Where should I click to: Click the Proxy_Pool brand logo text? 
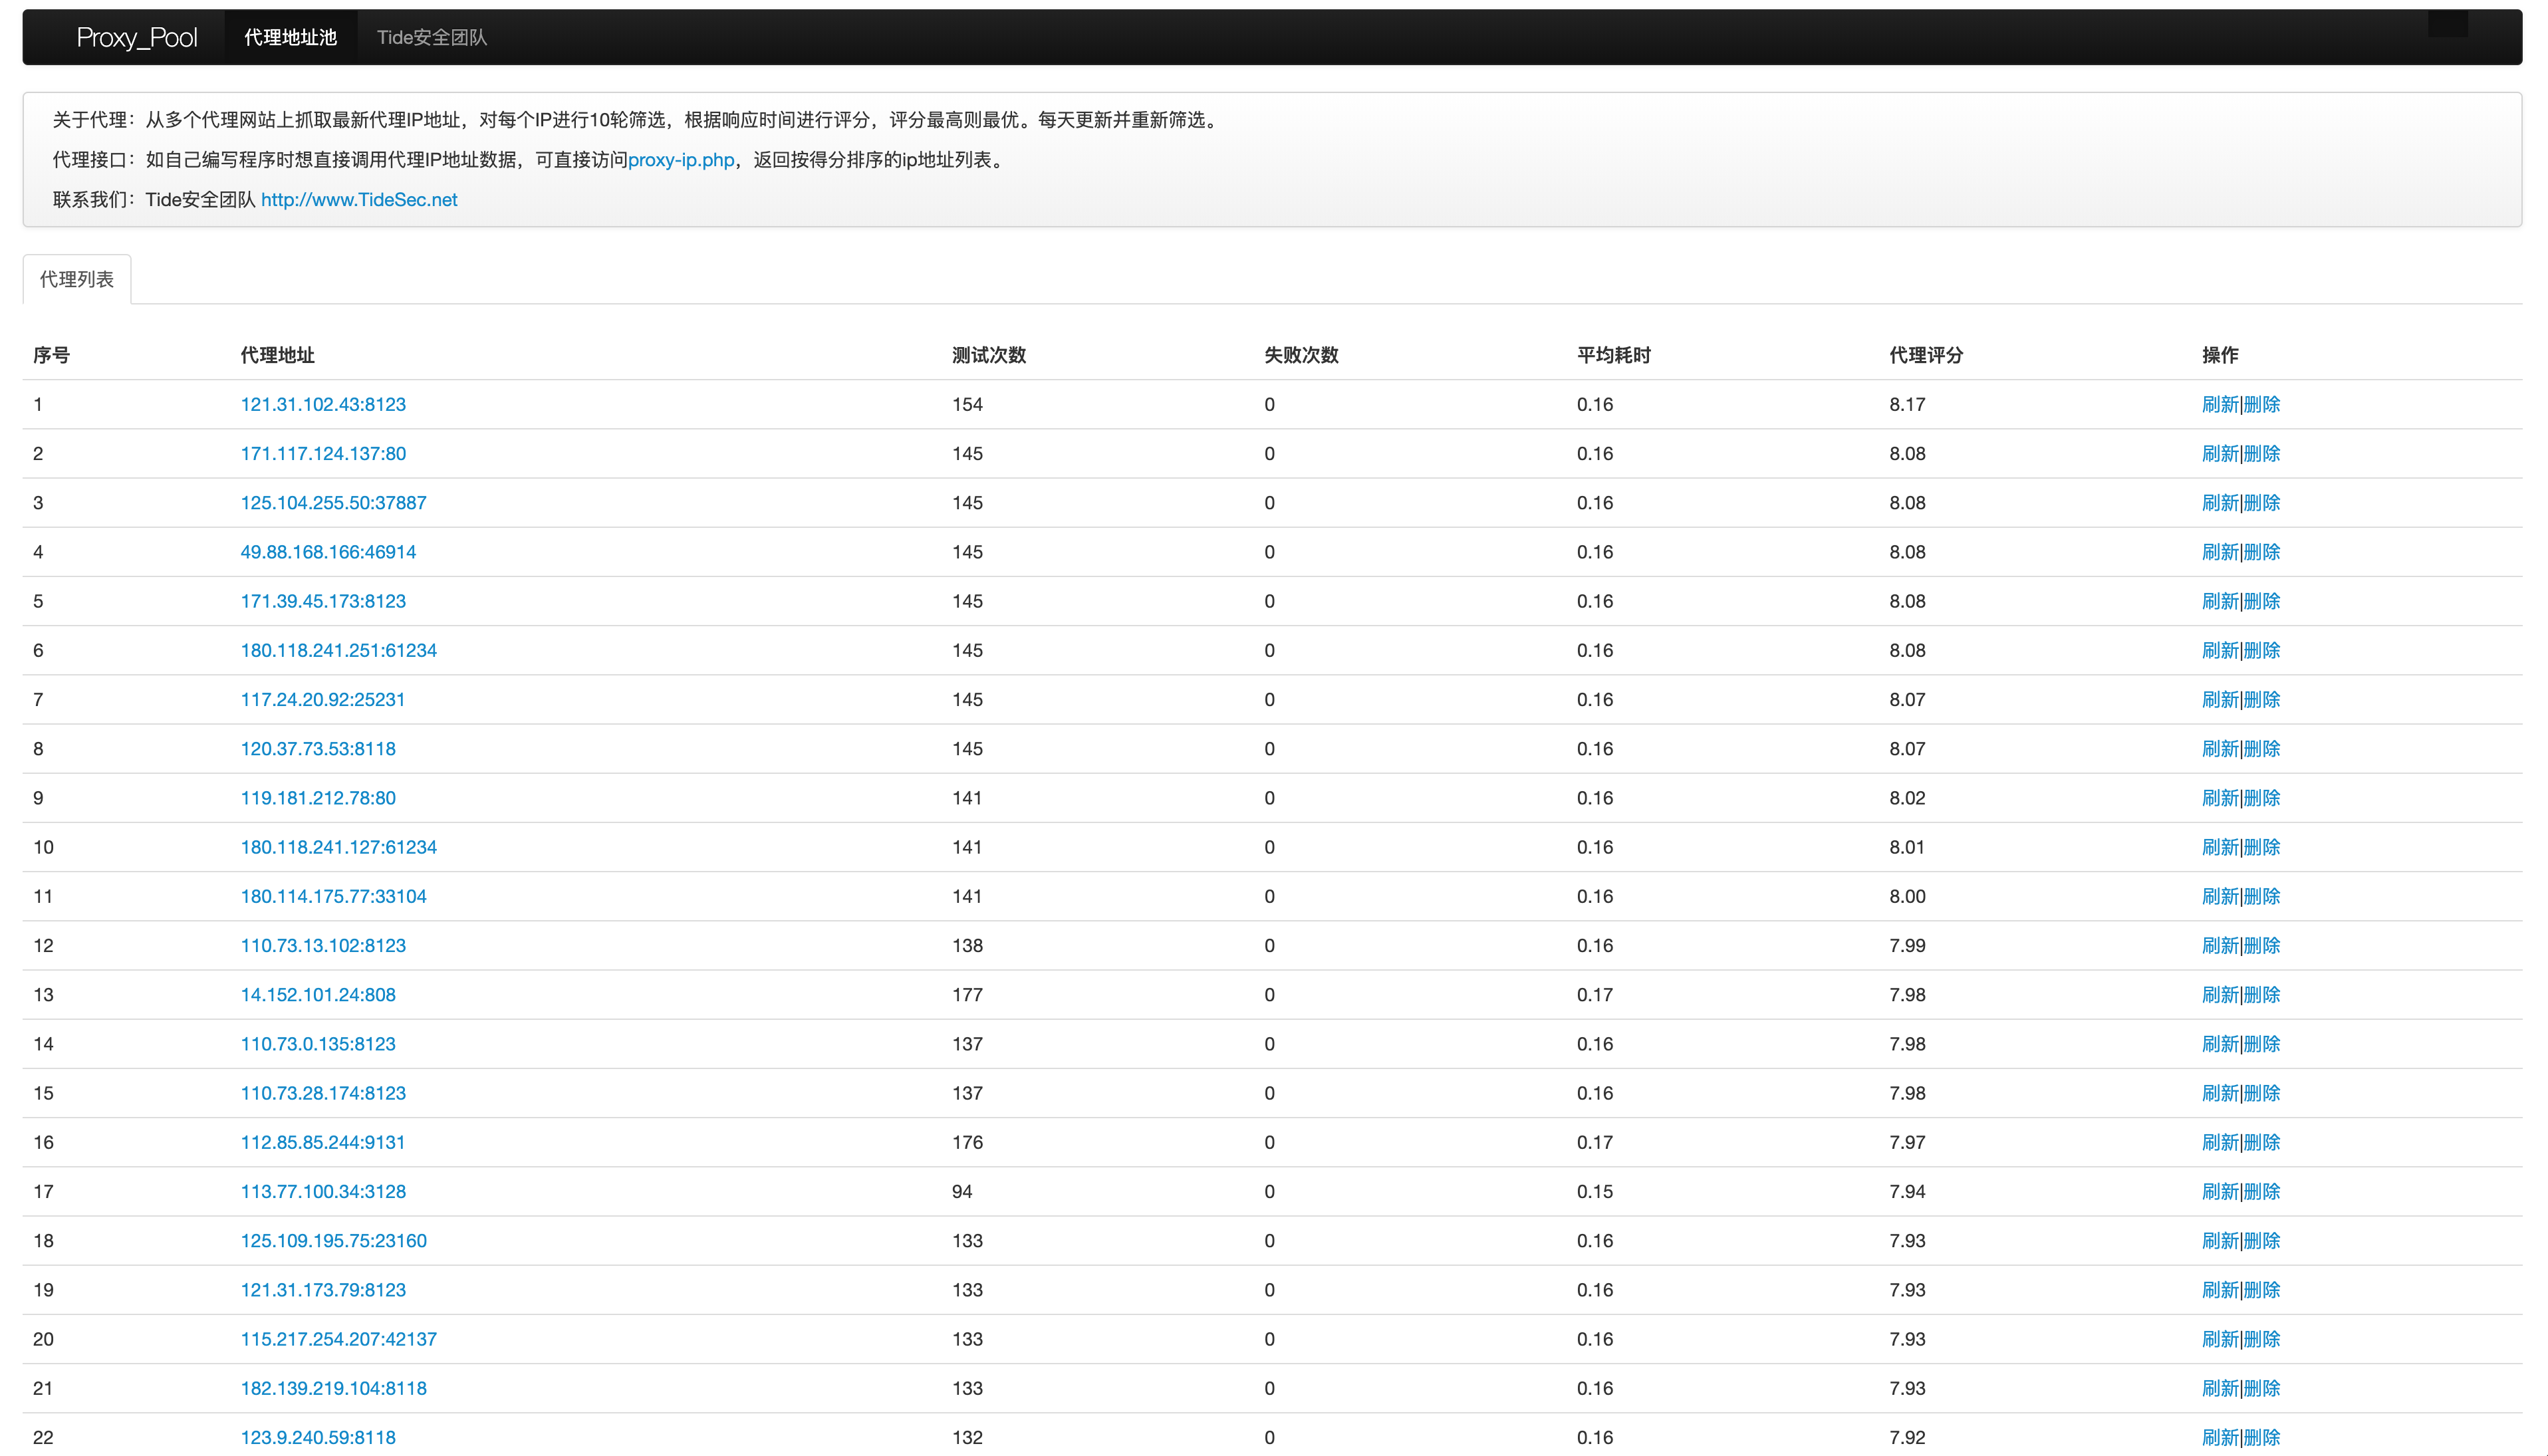click(x=137, y=37)
